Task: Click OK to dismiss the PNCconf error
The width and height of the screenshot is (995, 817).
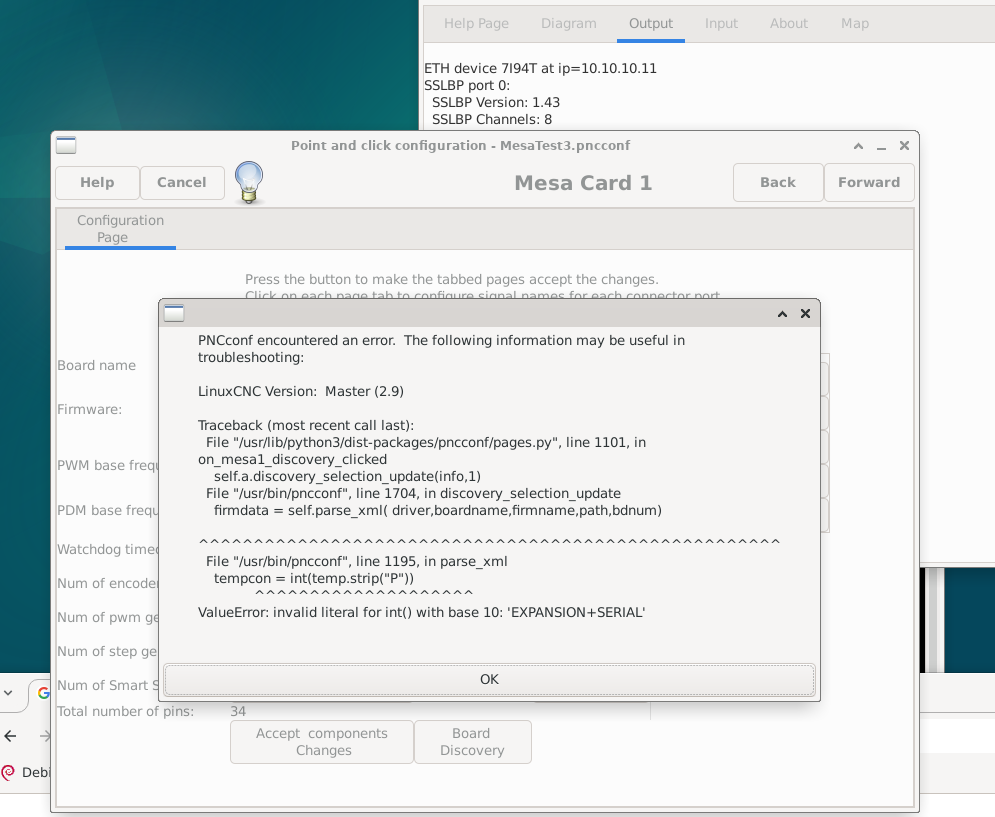Action: (489, 679)
